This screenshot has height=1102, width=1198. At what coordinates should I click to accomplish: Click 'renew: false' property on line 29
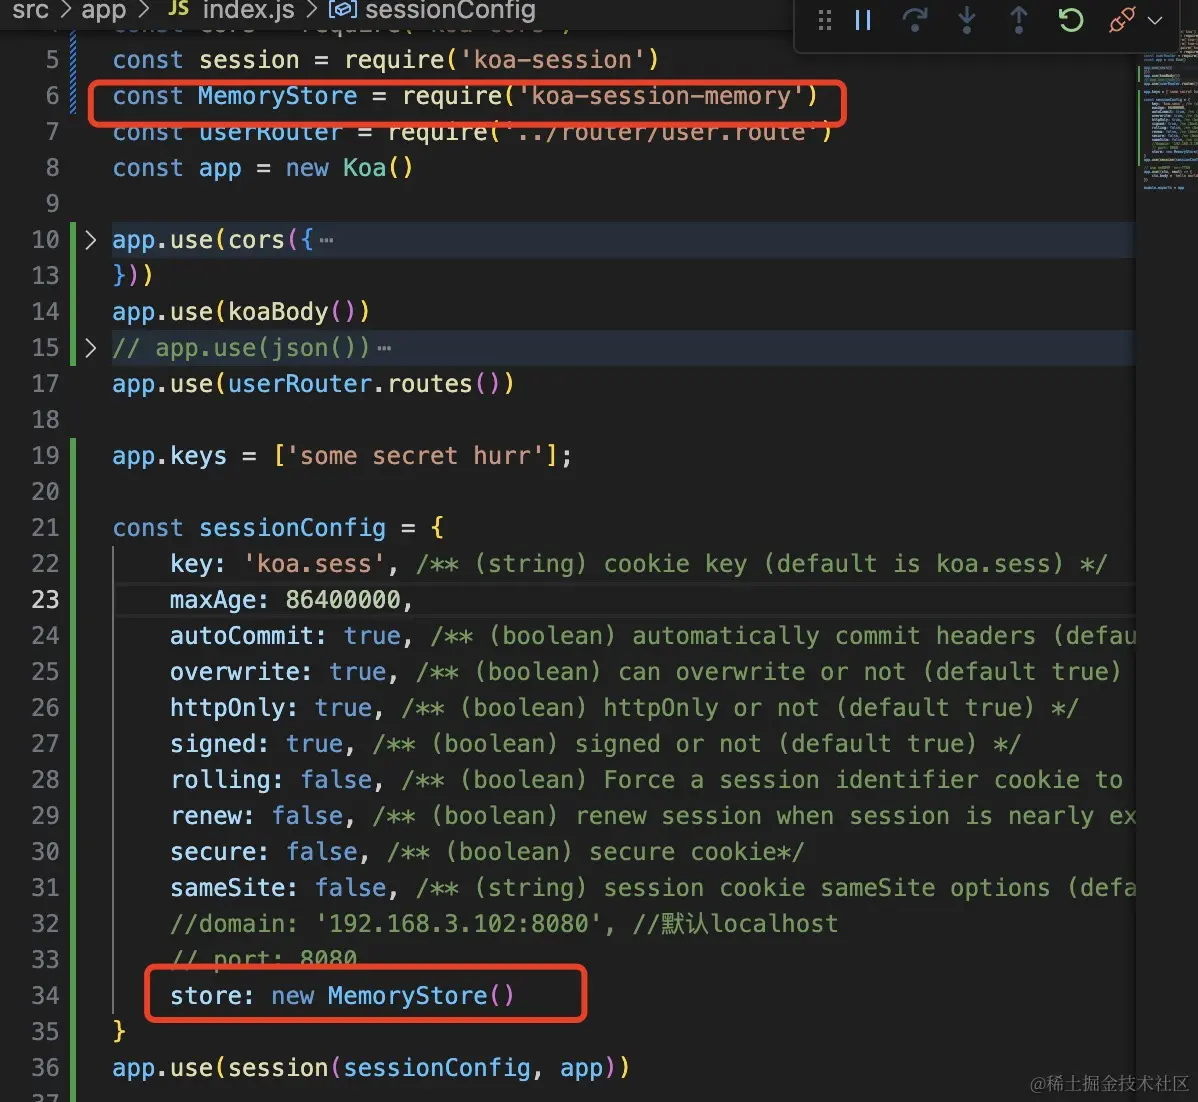click(257, 816)
